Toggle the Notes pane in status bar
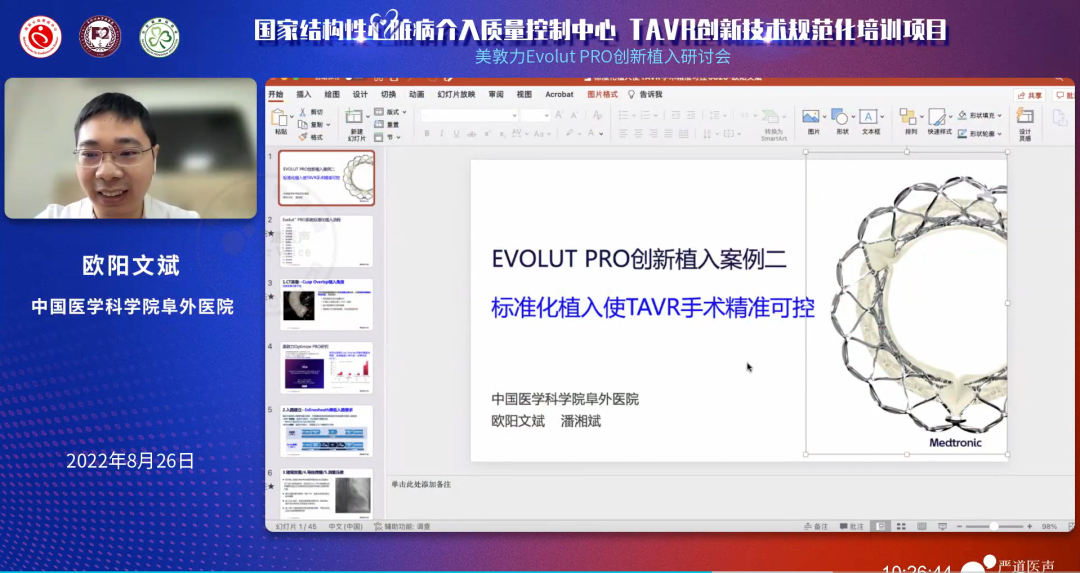 click(816, 526)
